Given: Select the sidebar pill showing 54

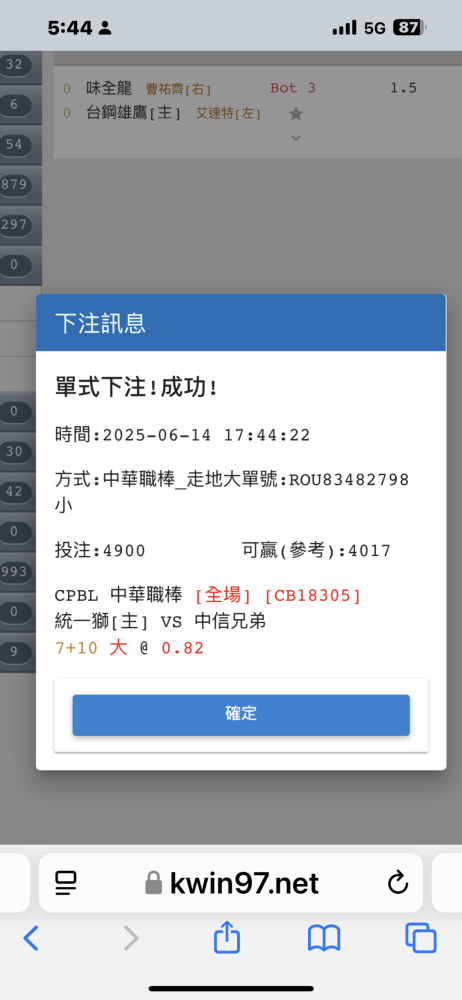Looking at the screenshot, I should click(x=15, y=145).
